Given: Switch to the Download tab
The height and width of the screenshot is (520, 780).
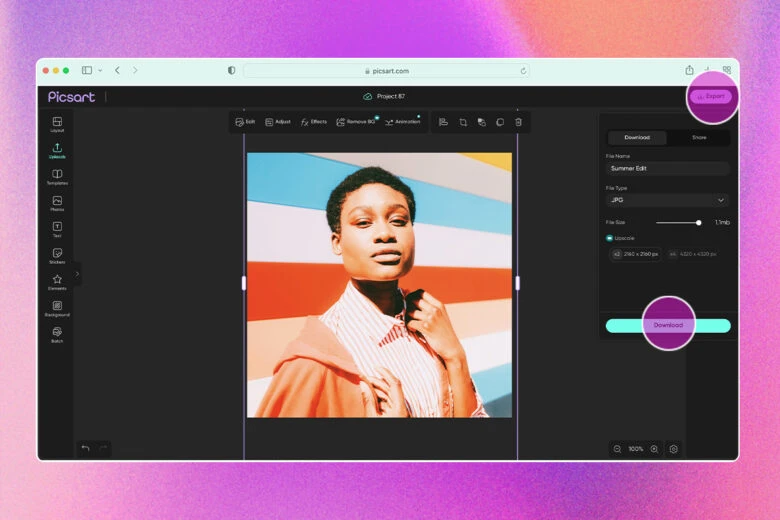Looking at the screenshot, I should 637,137.
